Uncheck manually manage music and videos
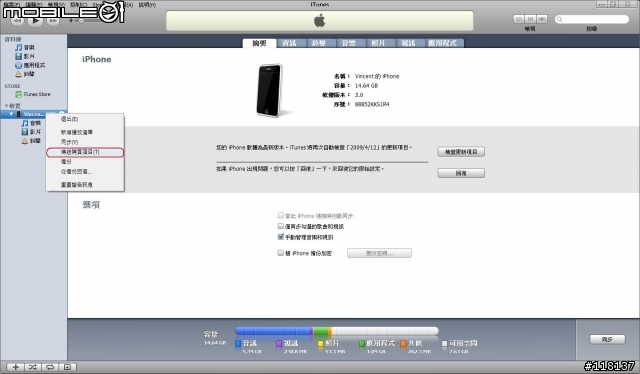The image size is (640, 374). click(x=280, y=236)
